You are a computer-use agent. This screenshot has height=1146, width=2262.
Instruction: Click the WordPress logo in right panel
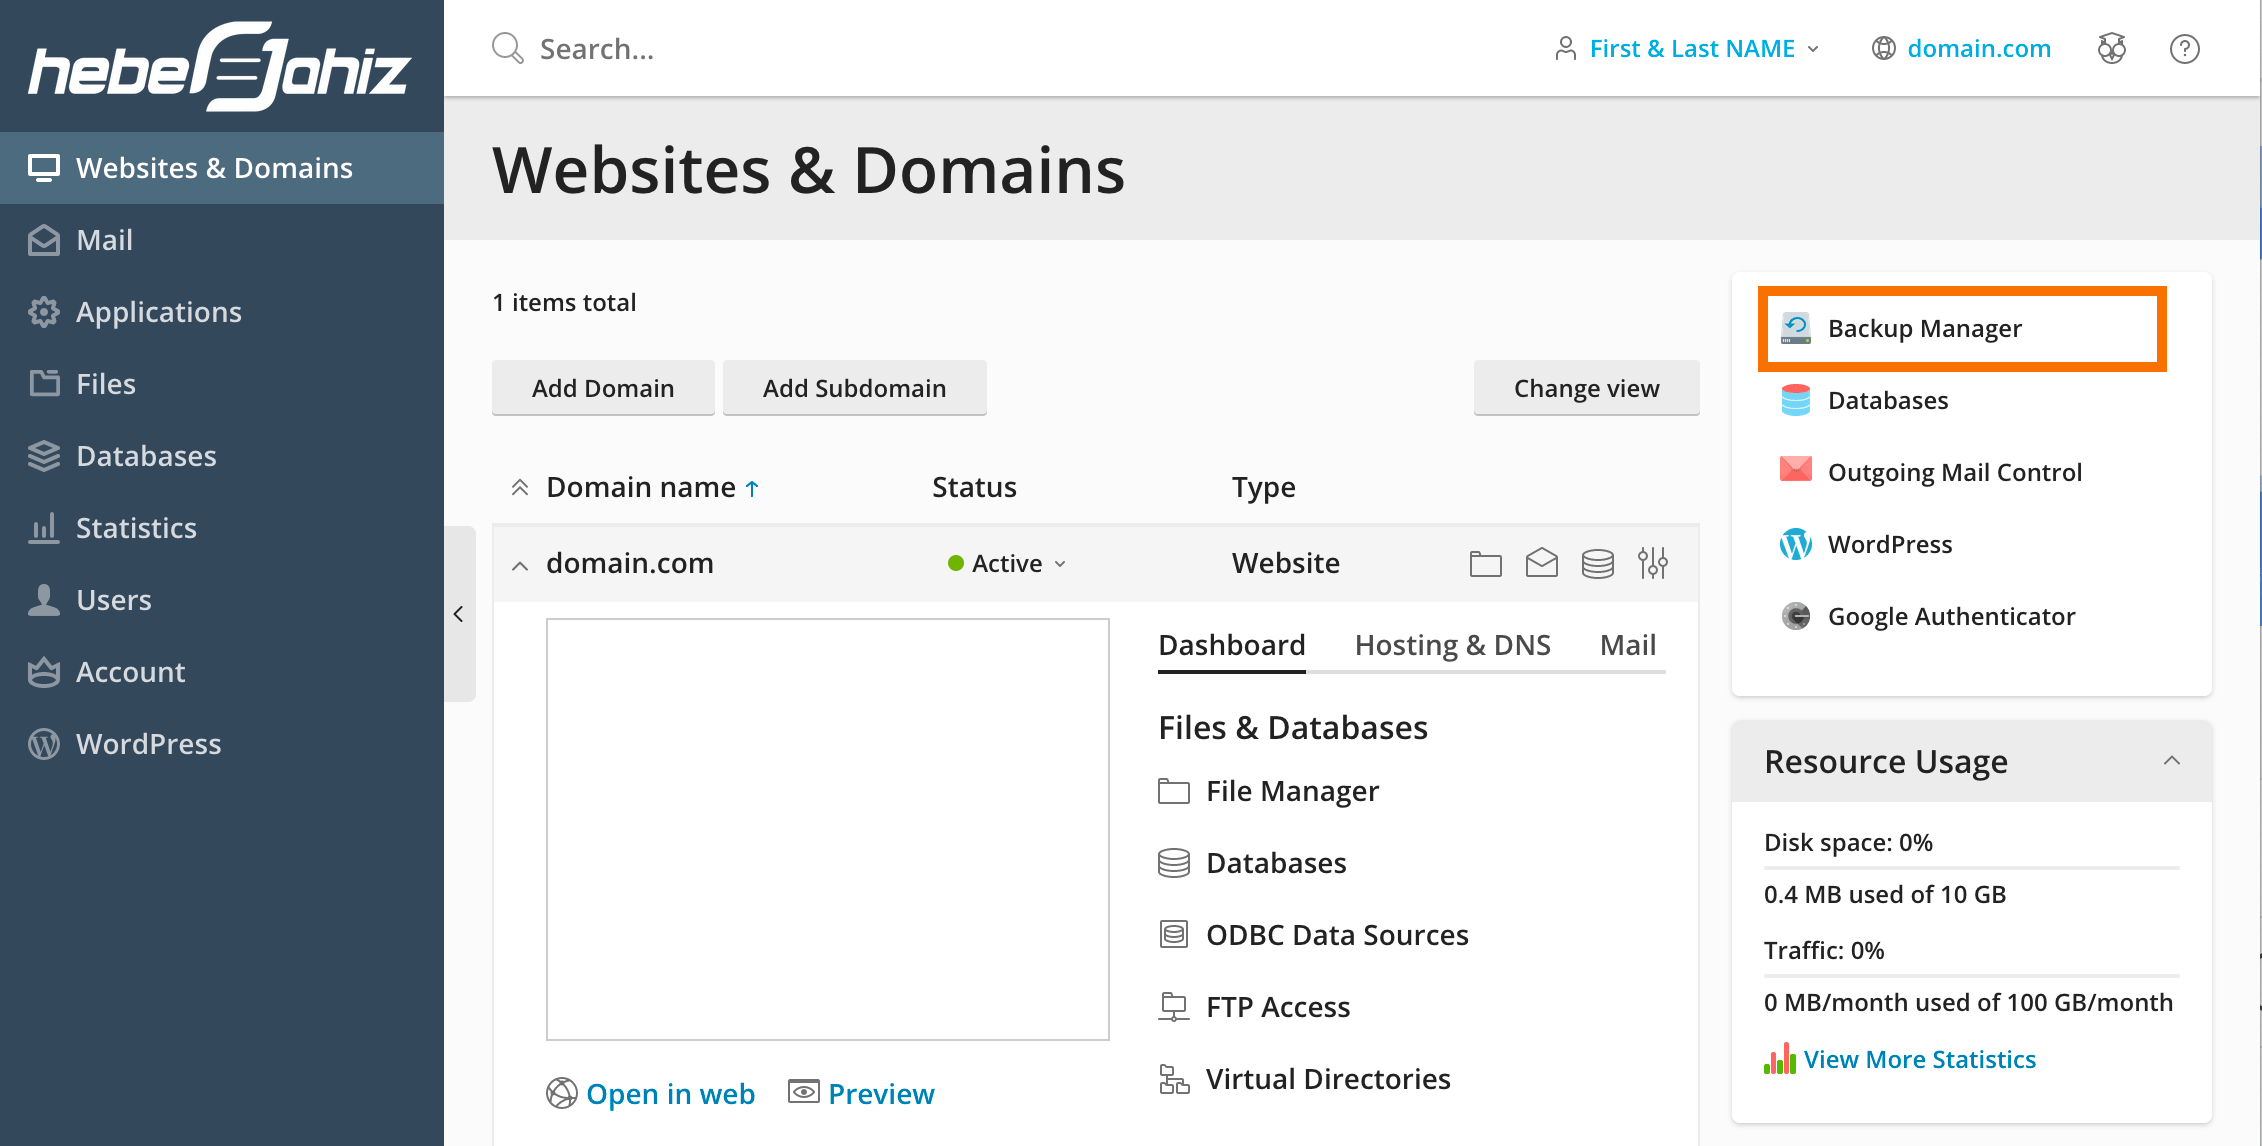[x=1796, y=544]
